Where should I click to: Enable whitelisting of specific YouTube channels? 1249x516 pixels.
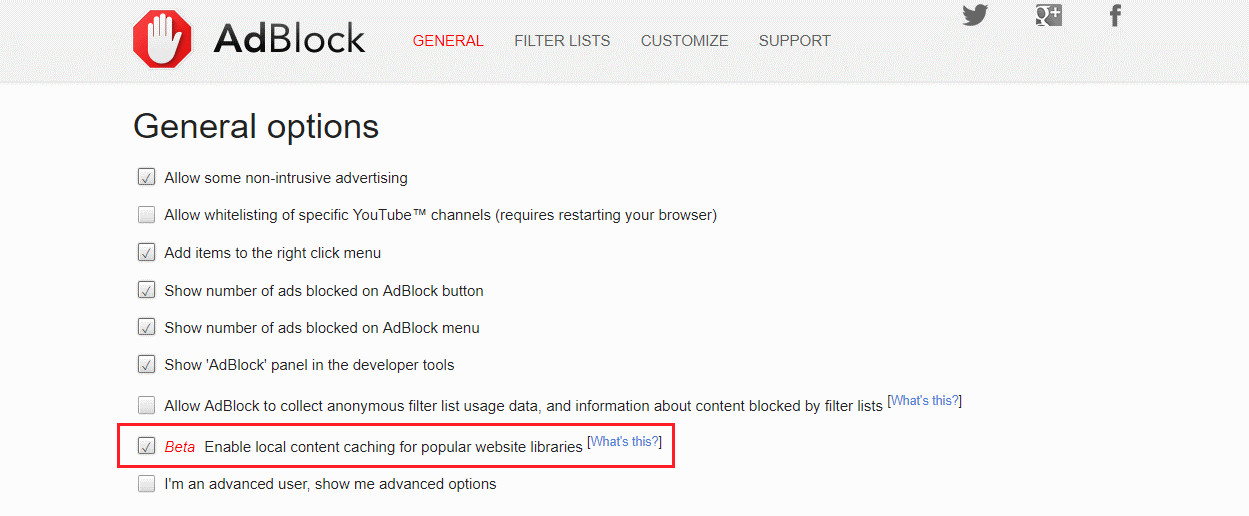coord(147,215)
